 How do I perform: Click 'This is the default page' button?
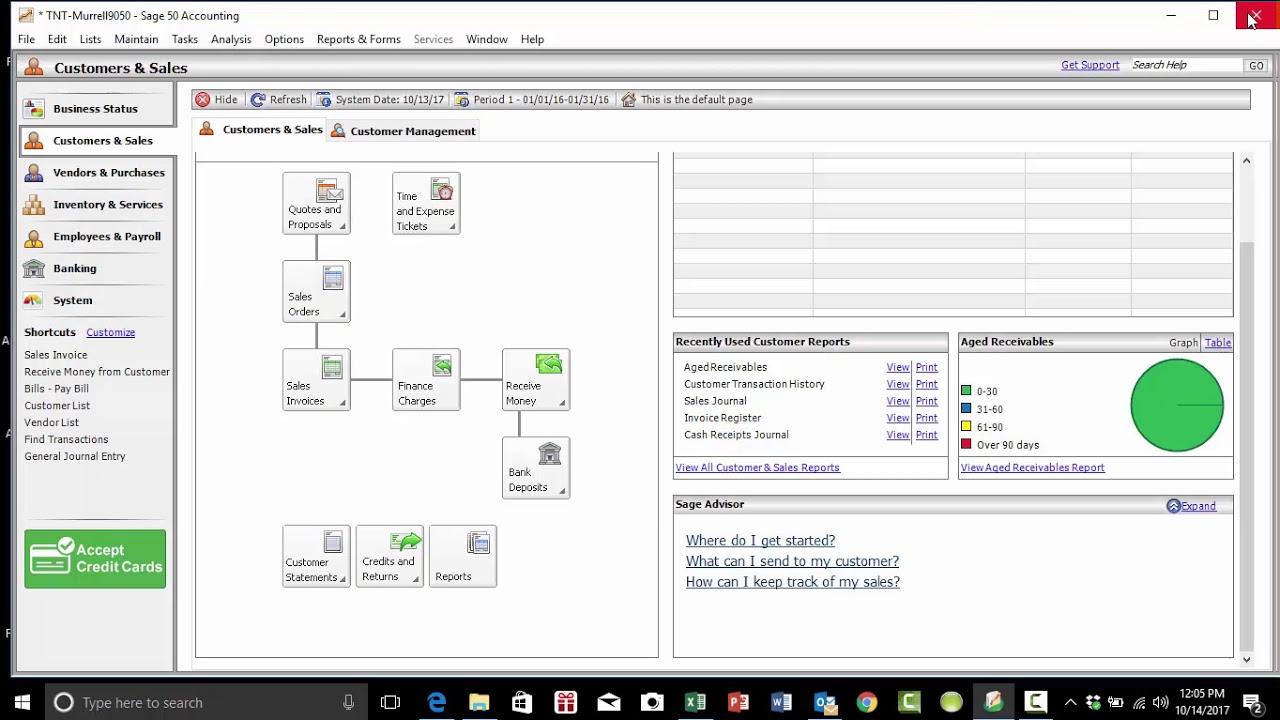click(x=687, y=100)
